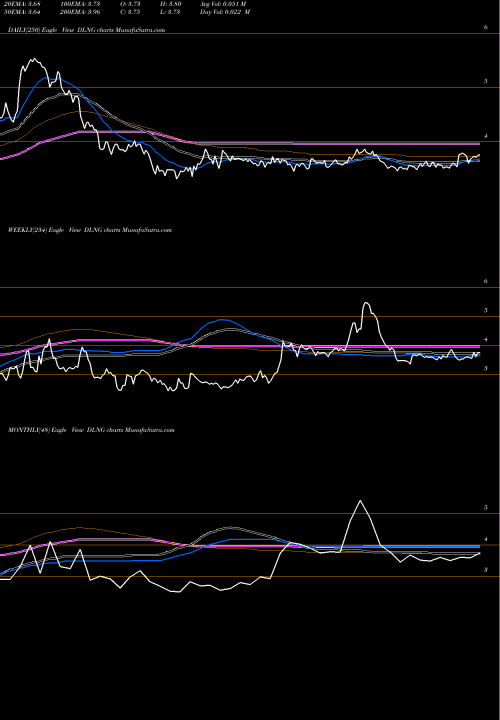The width and height of the screenshot is (500, 720).
Task: Click price label 4 on monthly chart axis
Action: coord(485,539)
